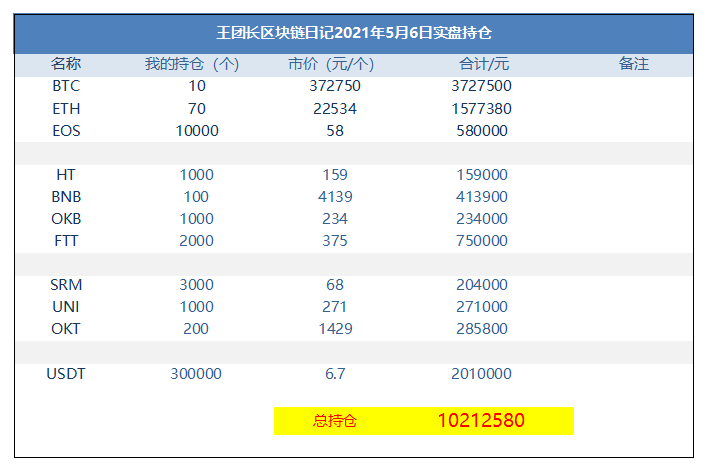Select the 'USDT' name cell
The width and height of the screenshot is (707, 471).
coord(66,374)
